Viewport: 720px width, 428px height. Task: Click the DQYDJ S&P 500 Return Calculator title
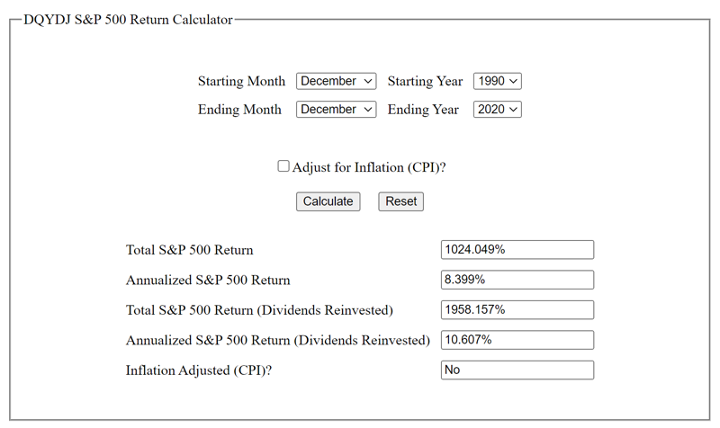tap(128, 20)
